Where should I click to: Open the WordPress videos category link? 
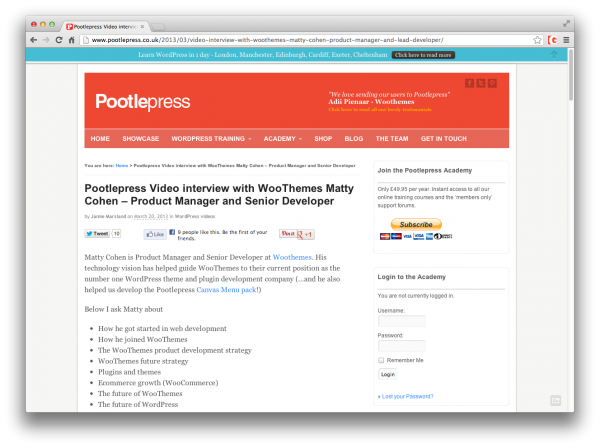[x=195, y=217]
